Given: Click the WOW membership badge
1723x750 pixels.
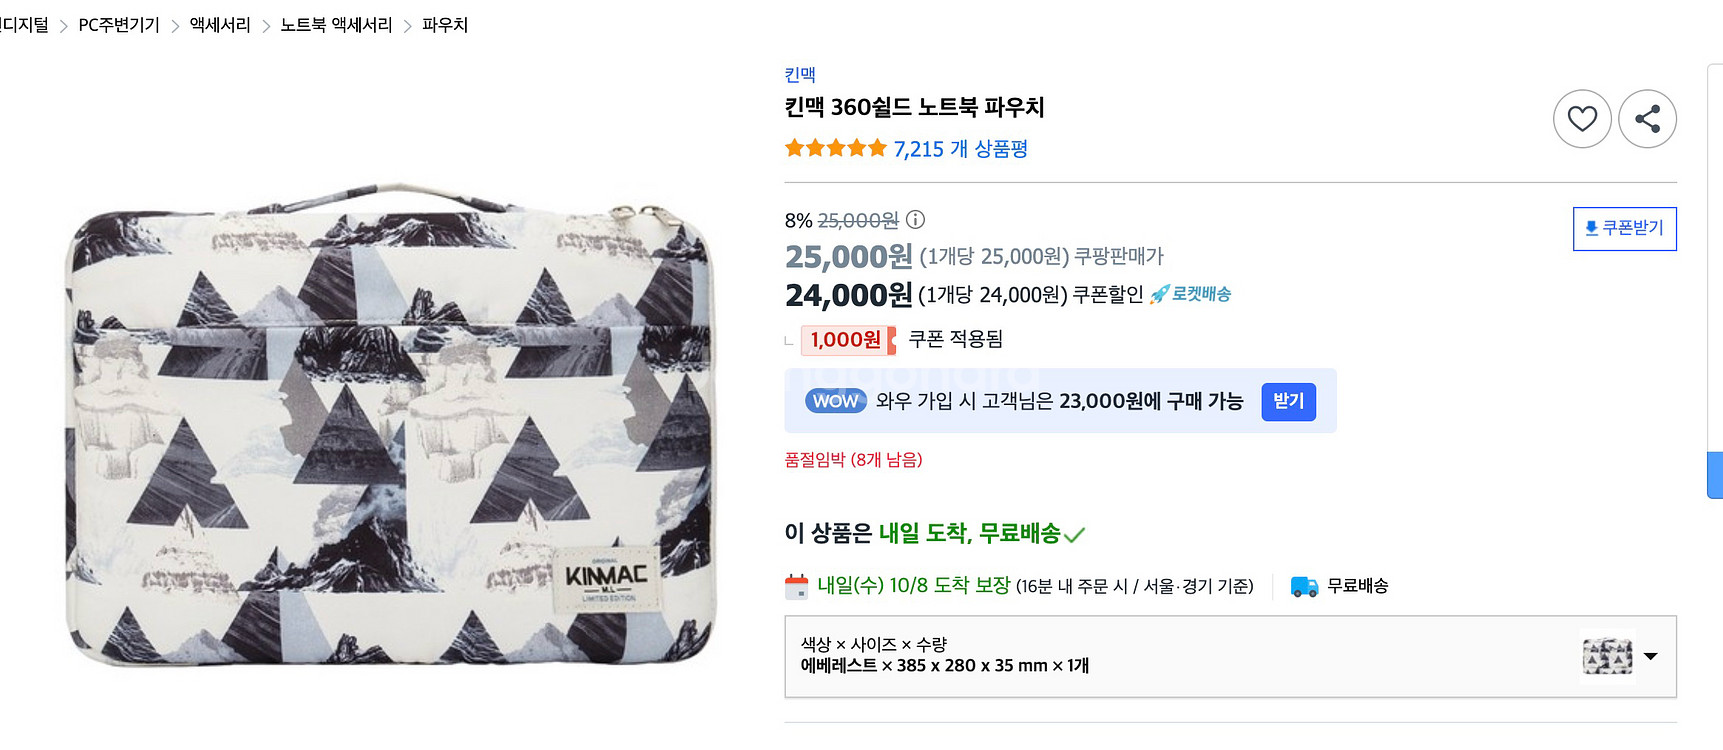Looking at the screenshot, I should [835, 401].
